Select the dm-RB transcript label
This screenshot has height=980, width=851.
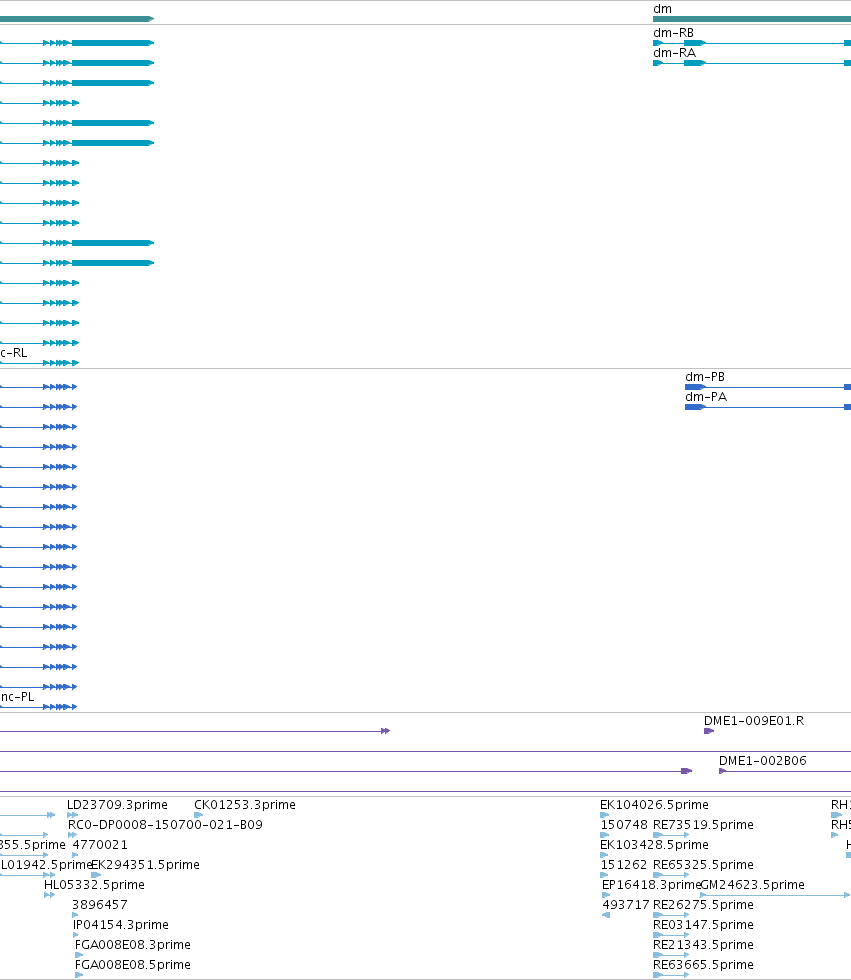673,32
